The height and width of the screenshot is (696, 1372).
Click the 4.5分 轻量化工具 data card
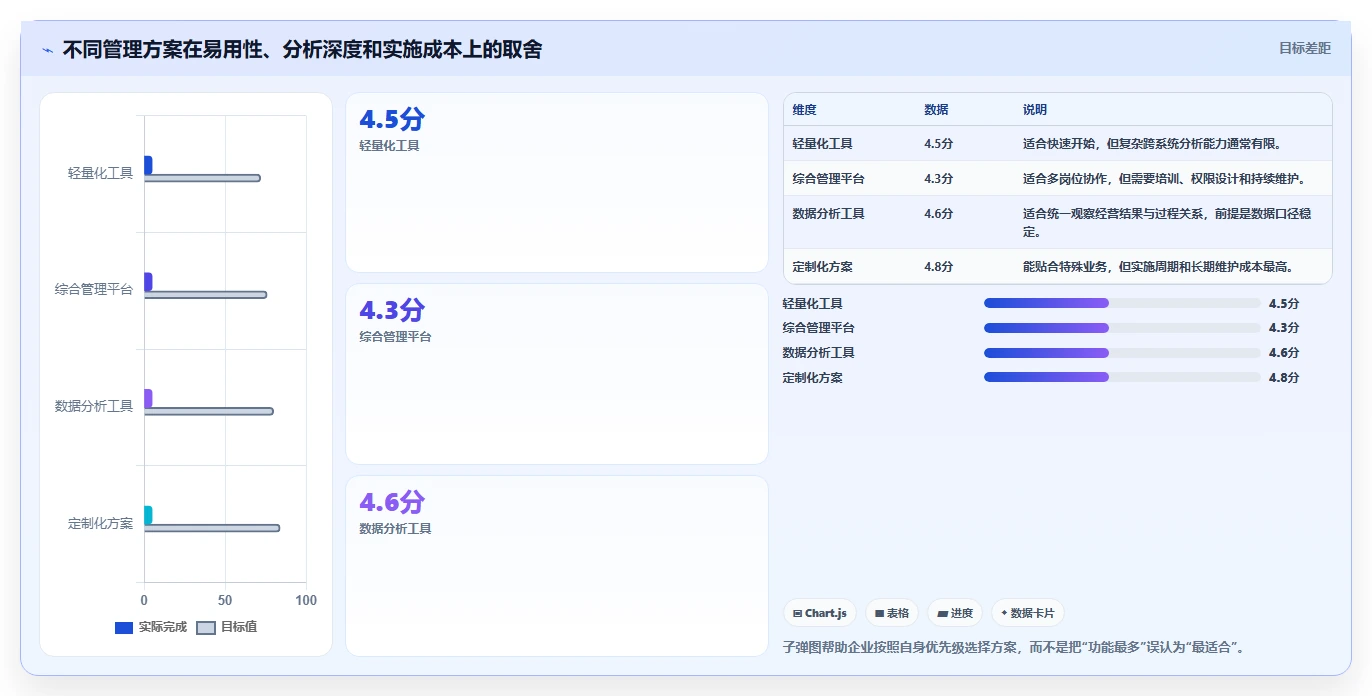[x=557, y=182]
